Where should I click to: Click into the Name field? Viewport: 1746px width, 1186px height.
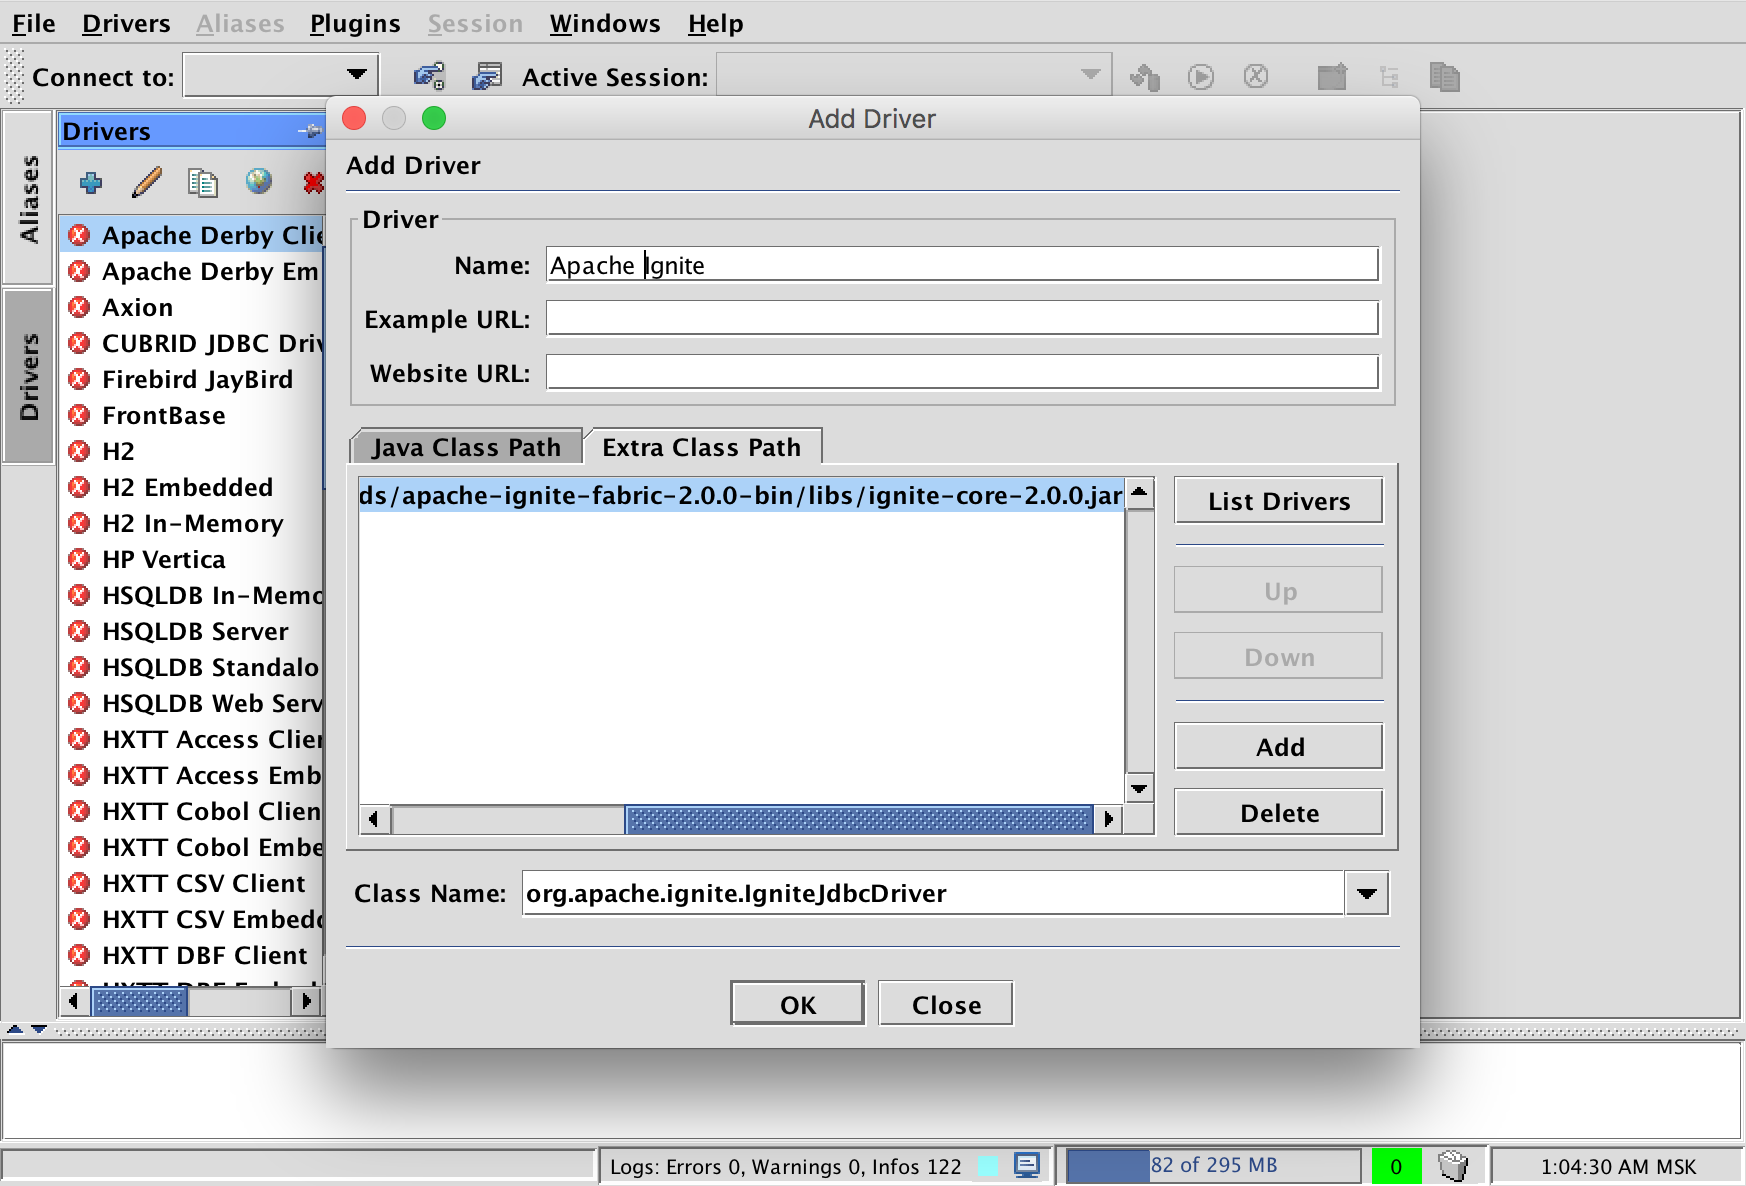(962, 265)
